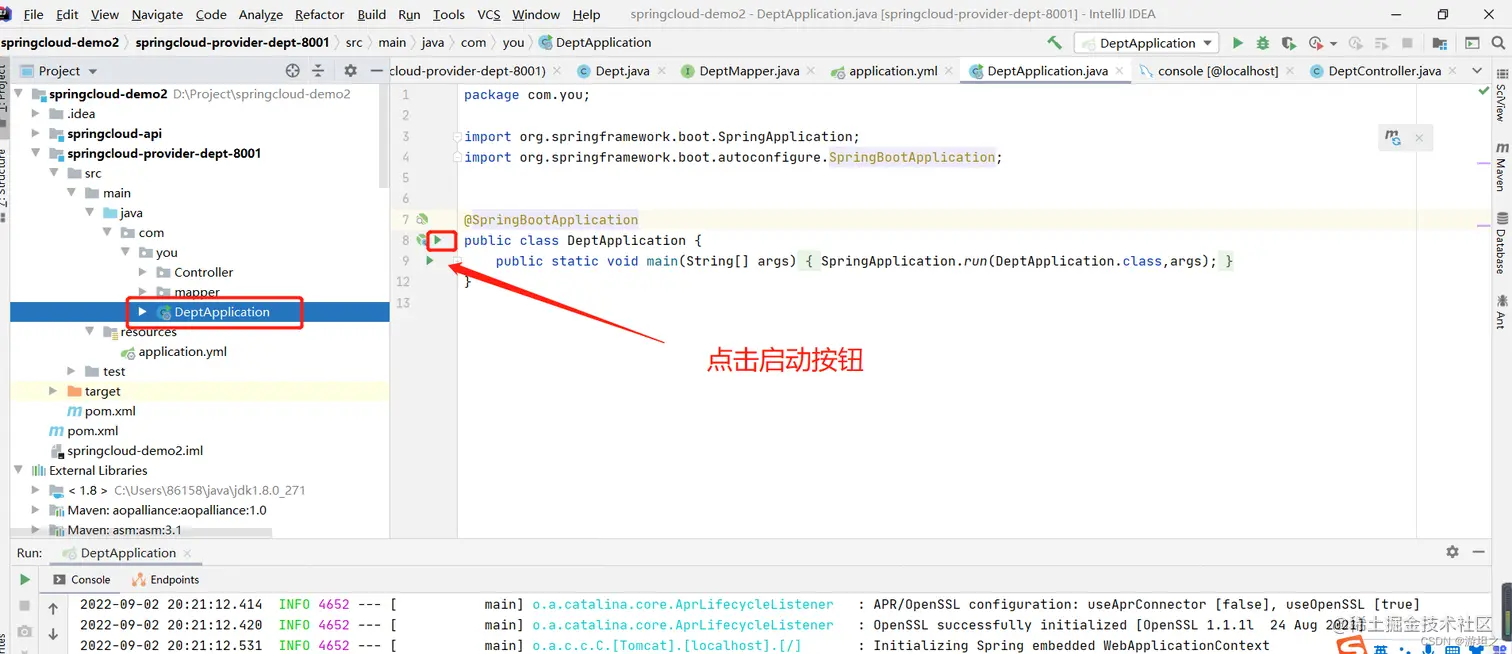Click springcloud-provider-dept-8001 breadcrumb
The width and height of the screenshot is (1512, 654).
[x=232, y=42]
